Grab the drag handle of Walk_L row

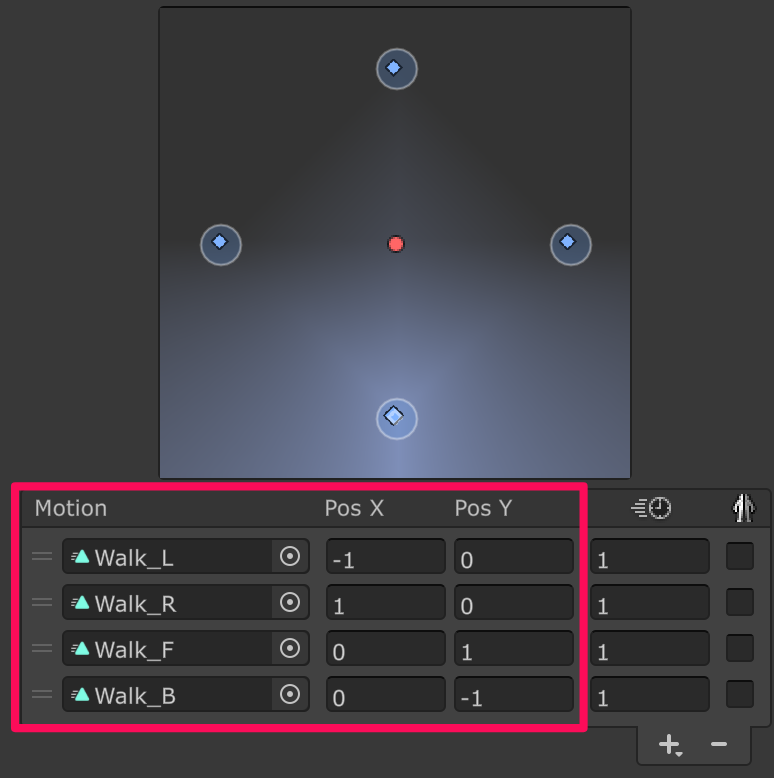(x=42, y=557)
